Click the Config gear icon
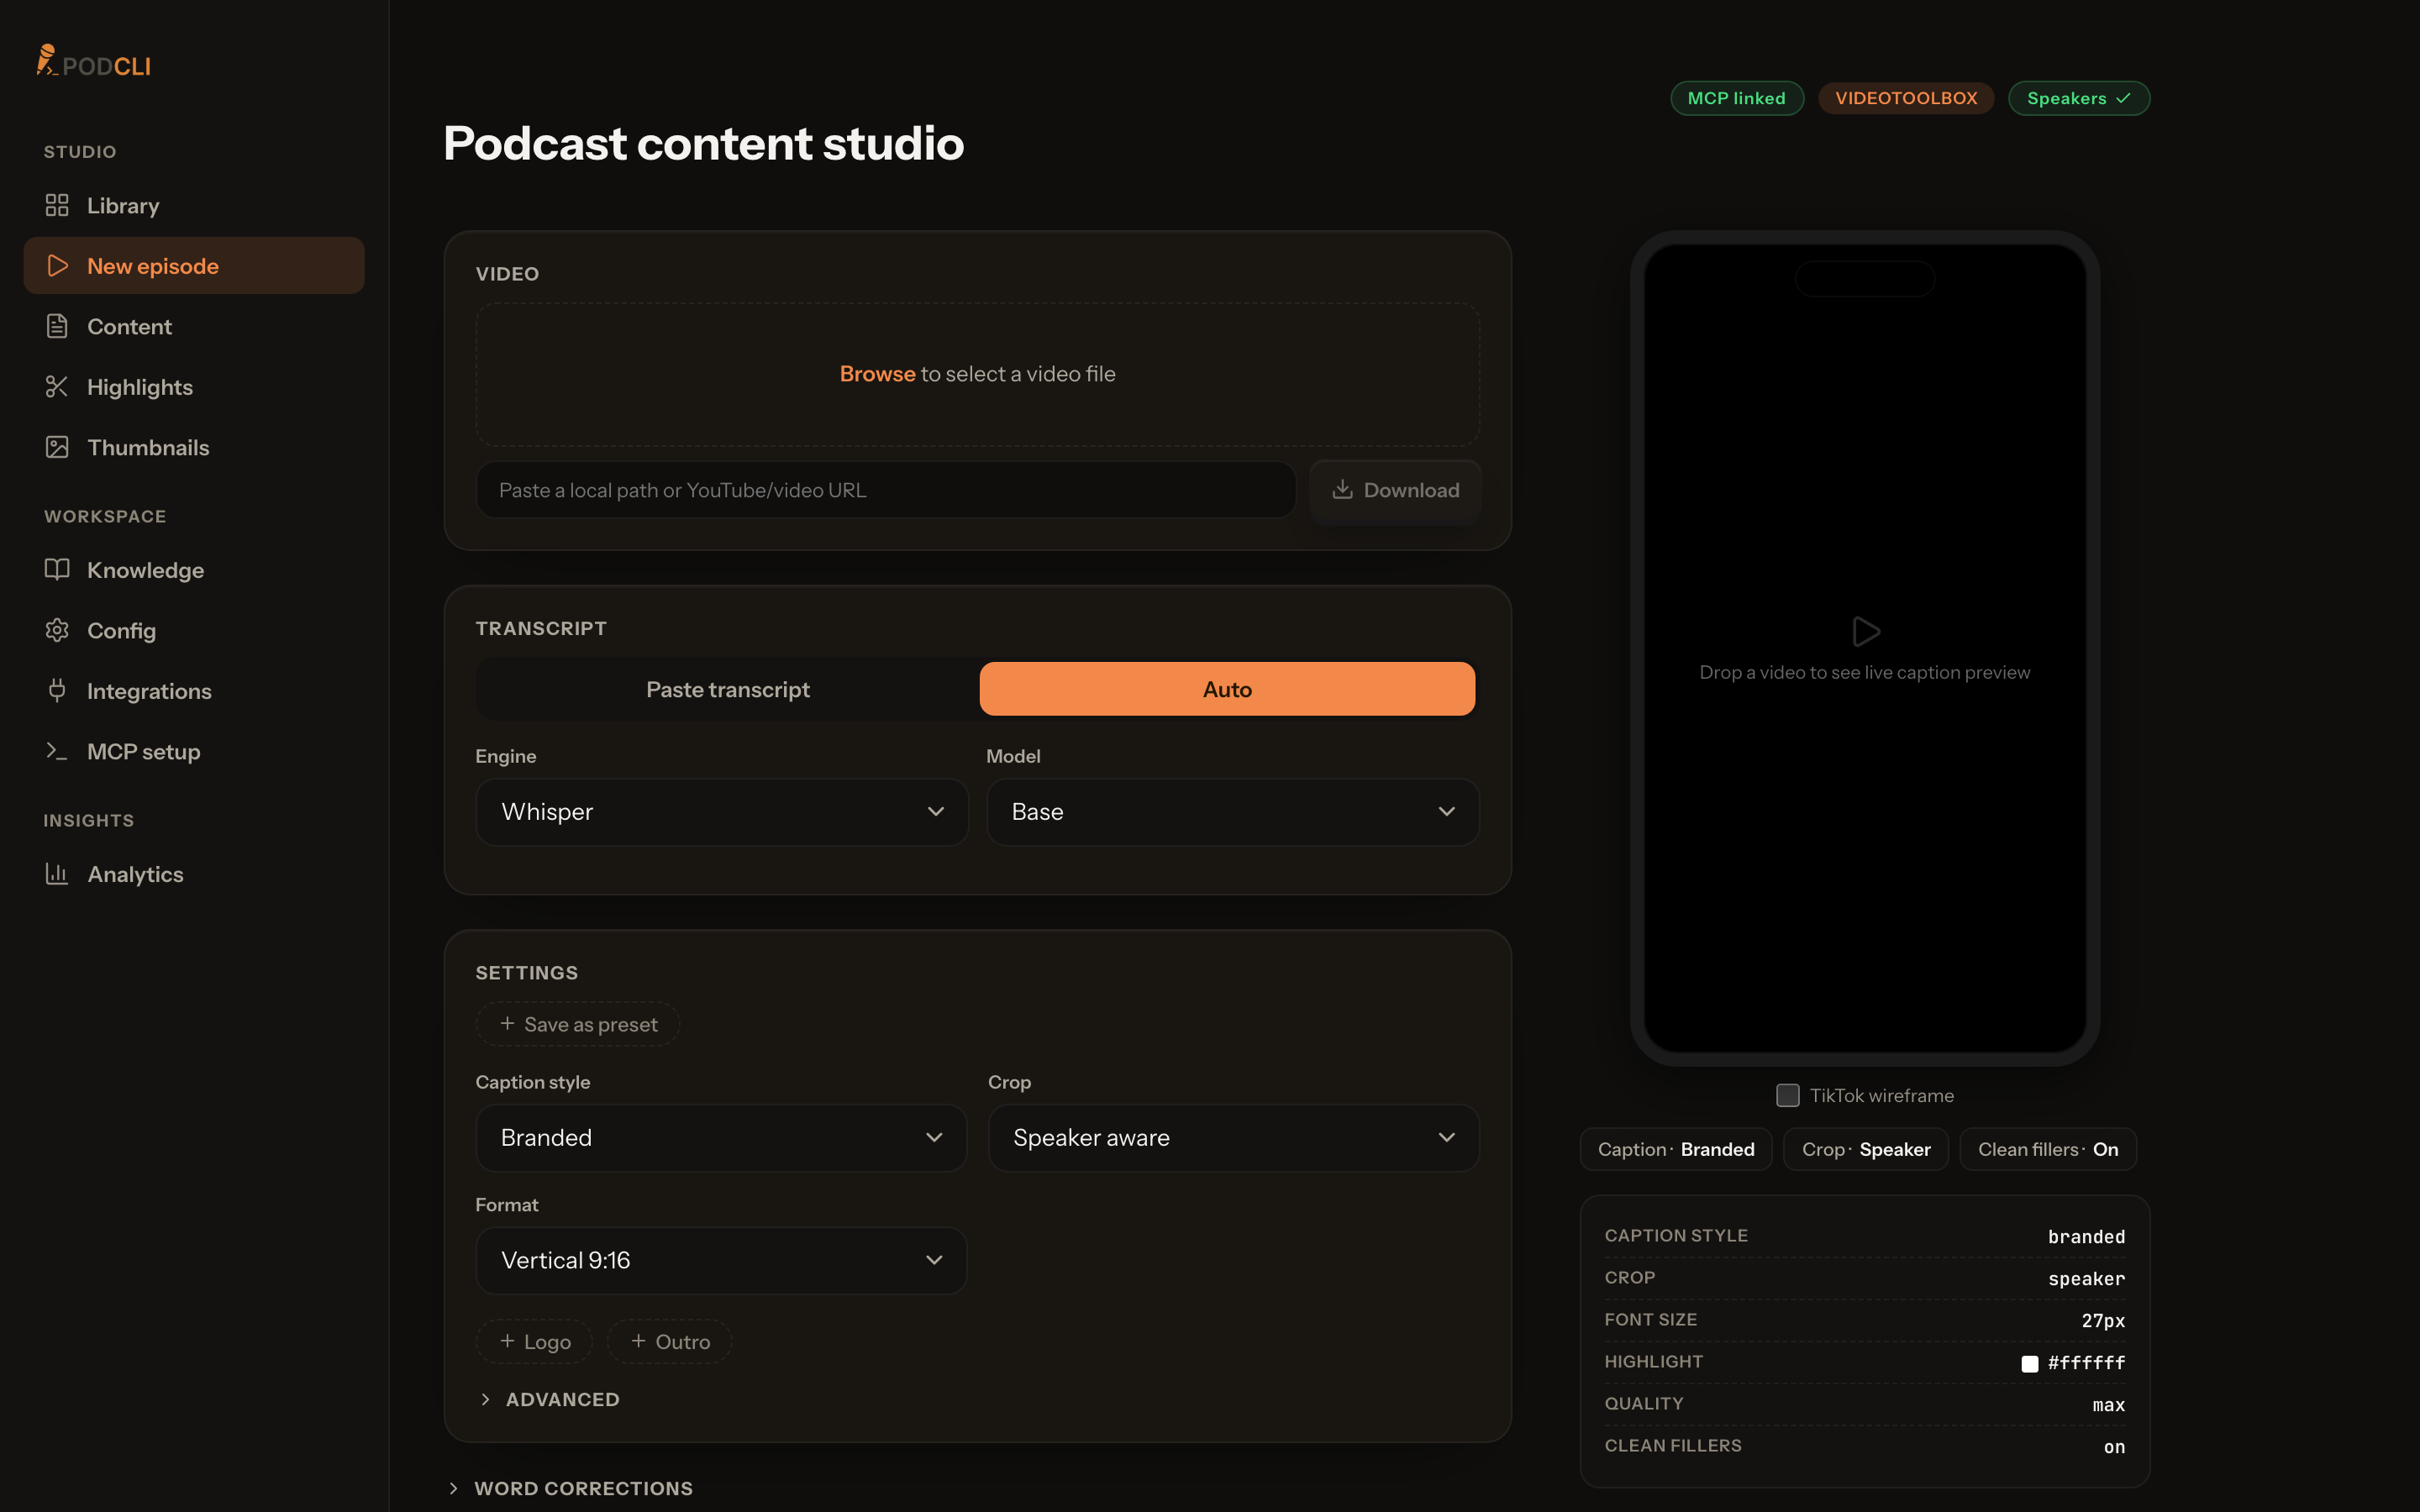The width and height of the screenshot is (2420, 1512). click(x=57, y=630)
